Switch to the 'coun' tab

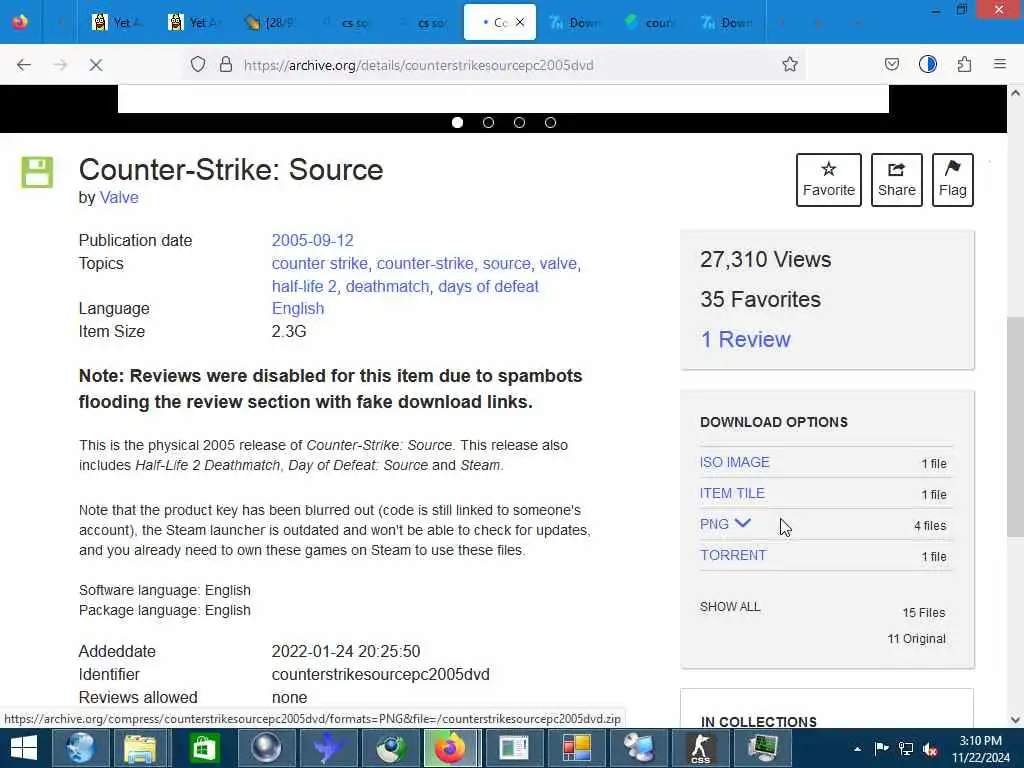click(650, 22)
